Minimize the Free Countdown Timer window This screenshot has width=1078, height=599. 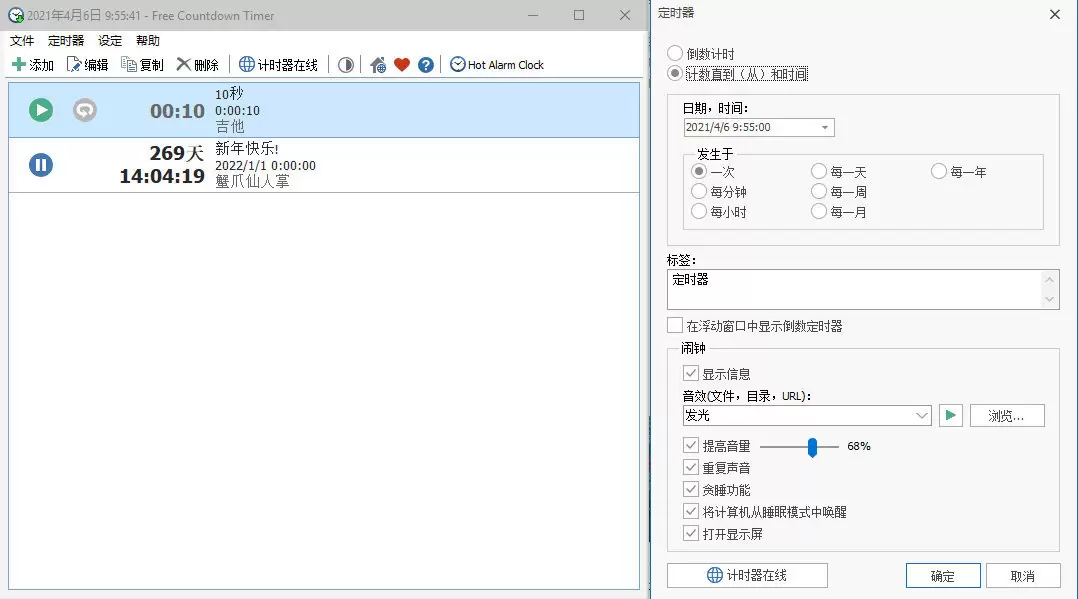534,15
